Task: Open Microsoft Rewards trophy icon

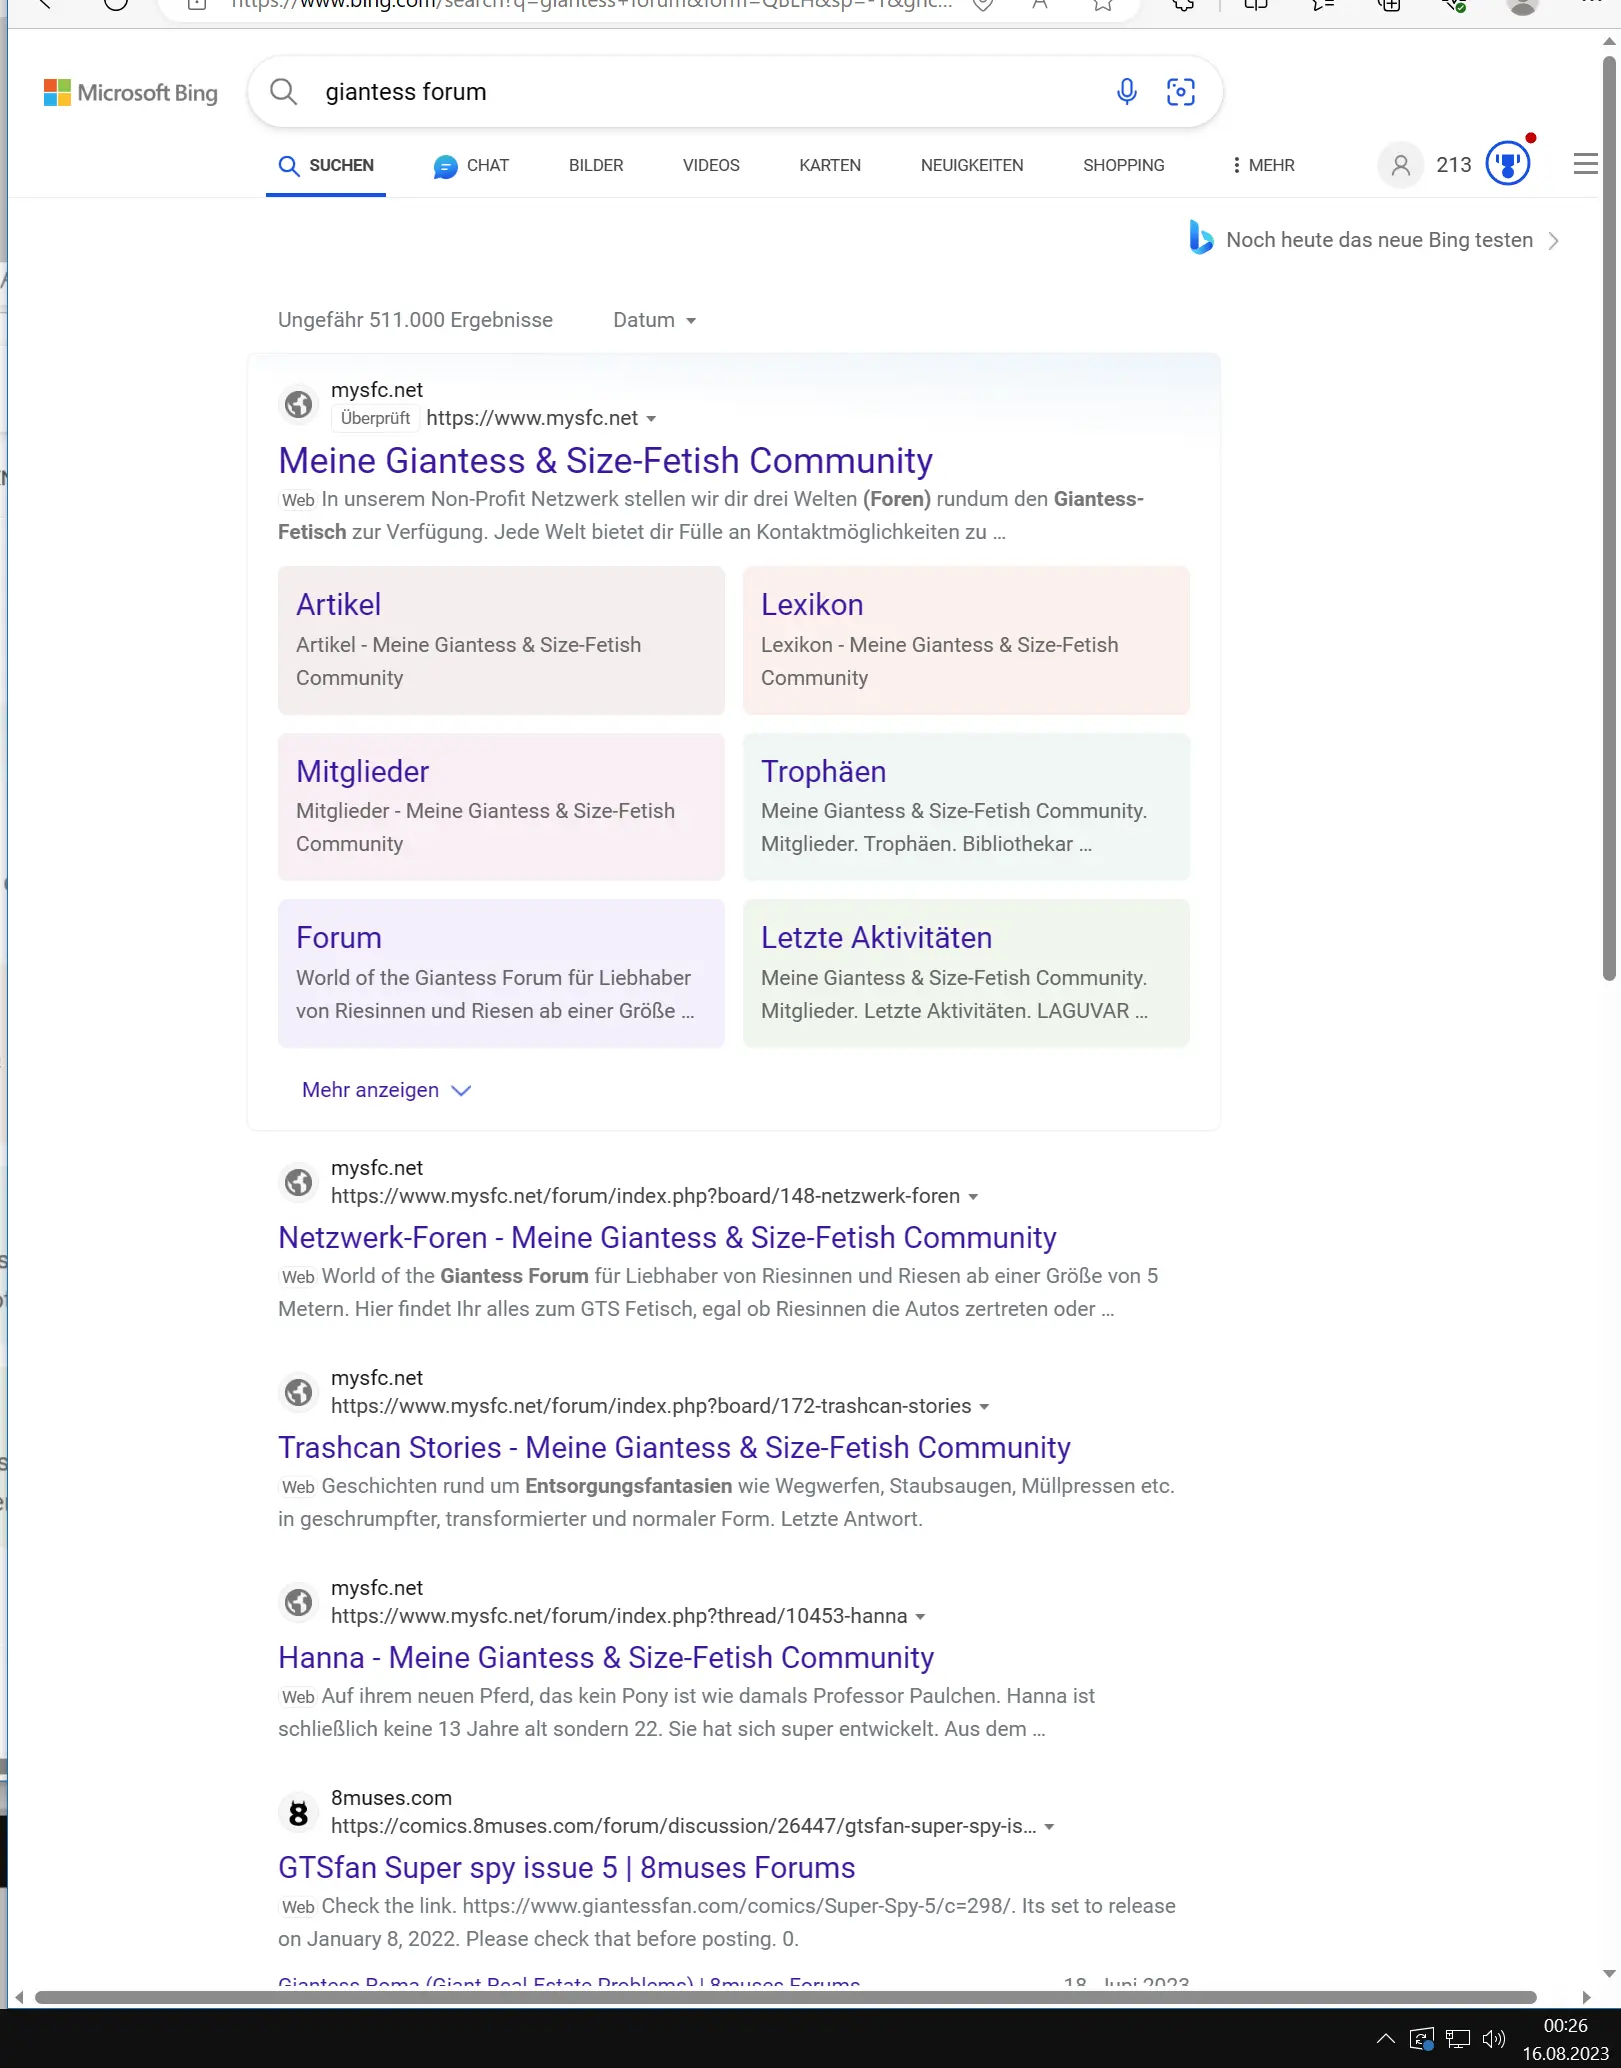Action: coord(1508,163)
